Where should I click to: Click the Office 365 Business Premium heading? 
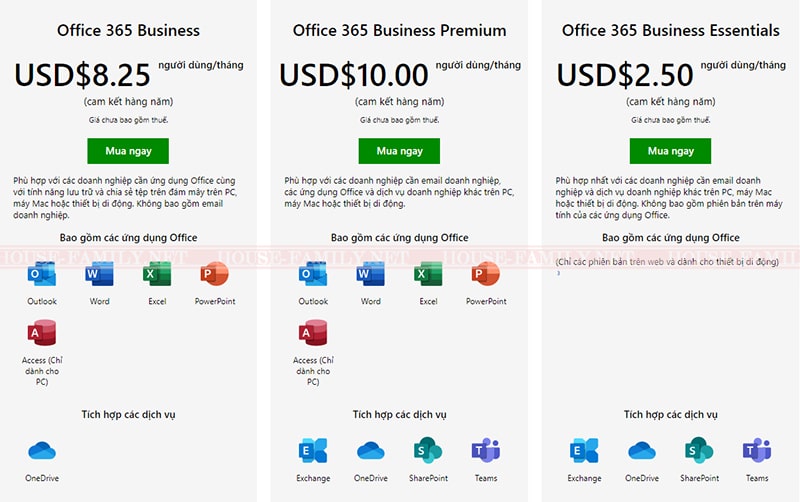[x=399, y=31]
